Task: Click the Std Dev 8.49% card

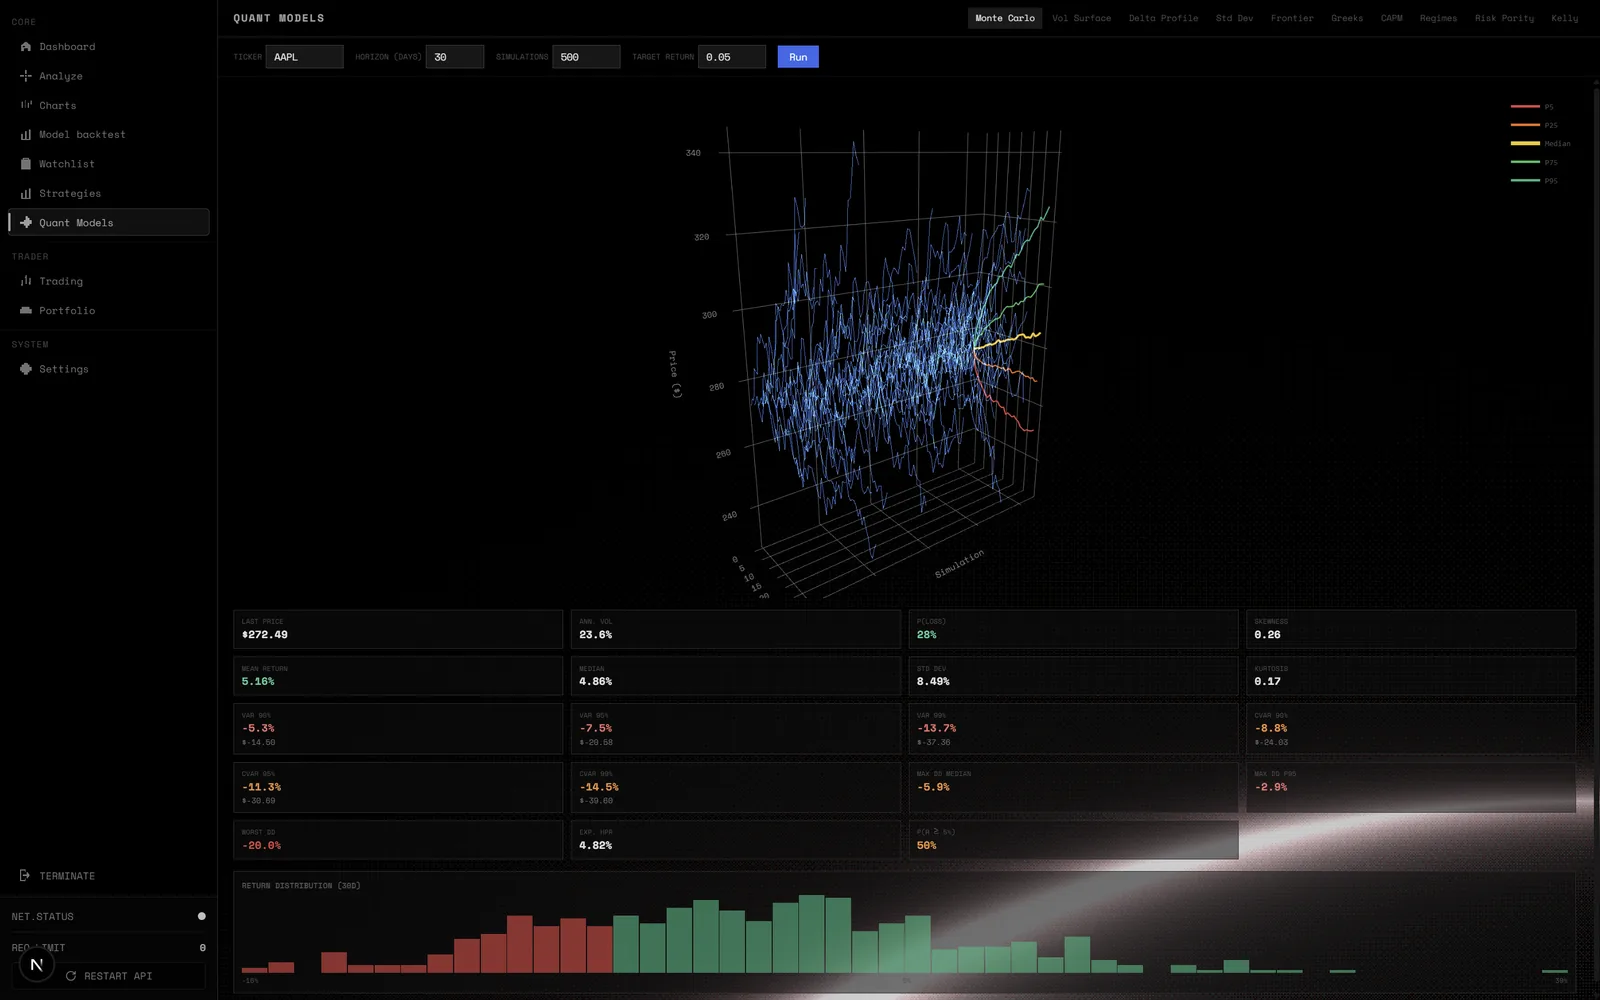Action: click(1074, 676)
